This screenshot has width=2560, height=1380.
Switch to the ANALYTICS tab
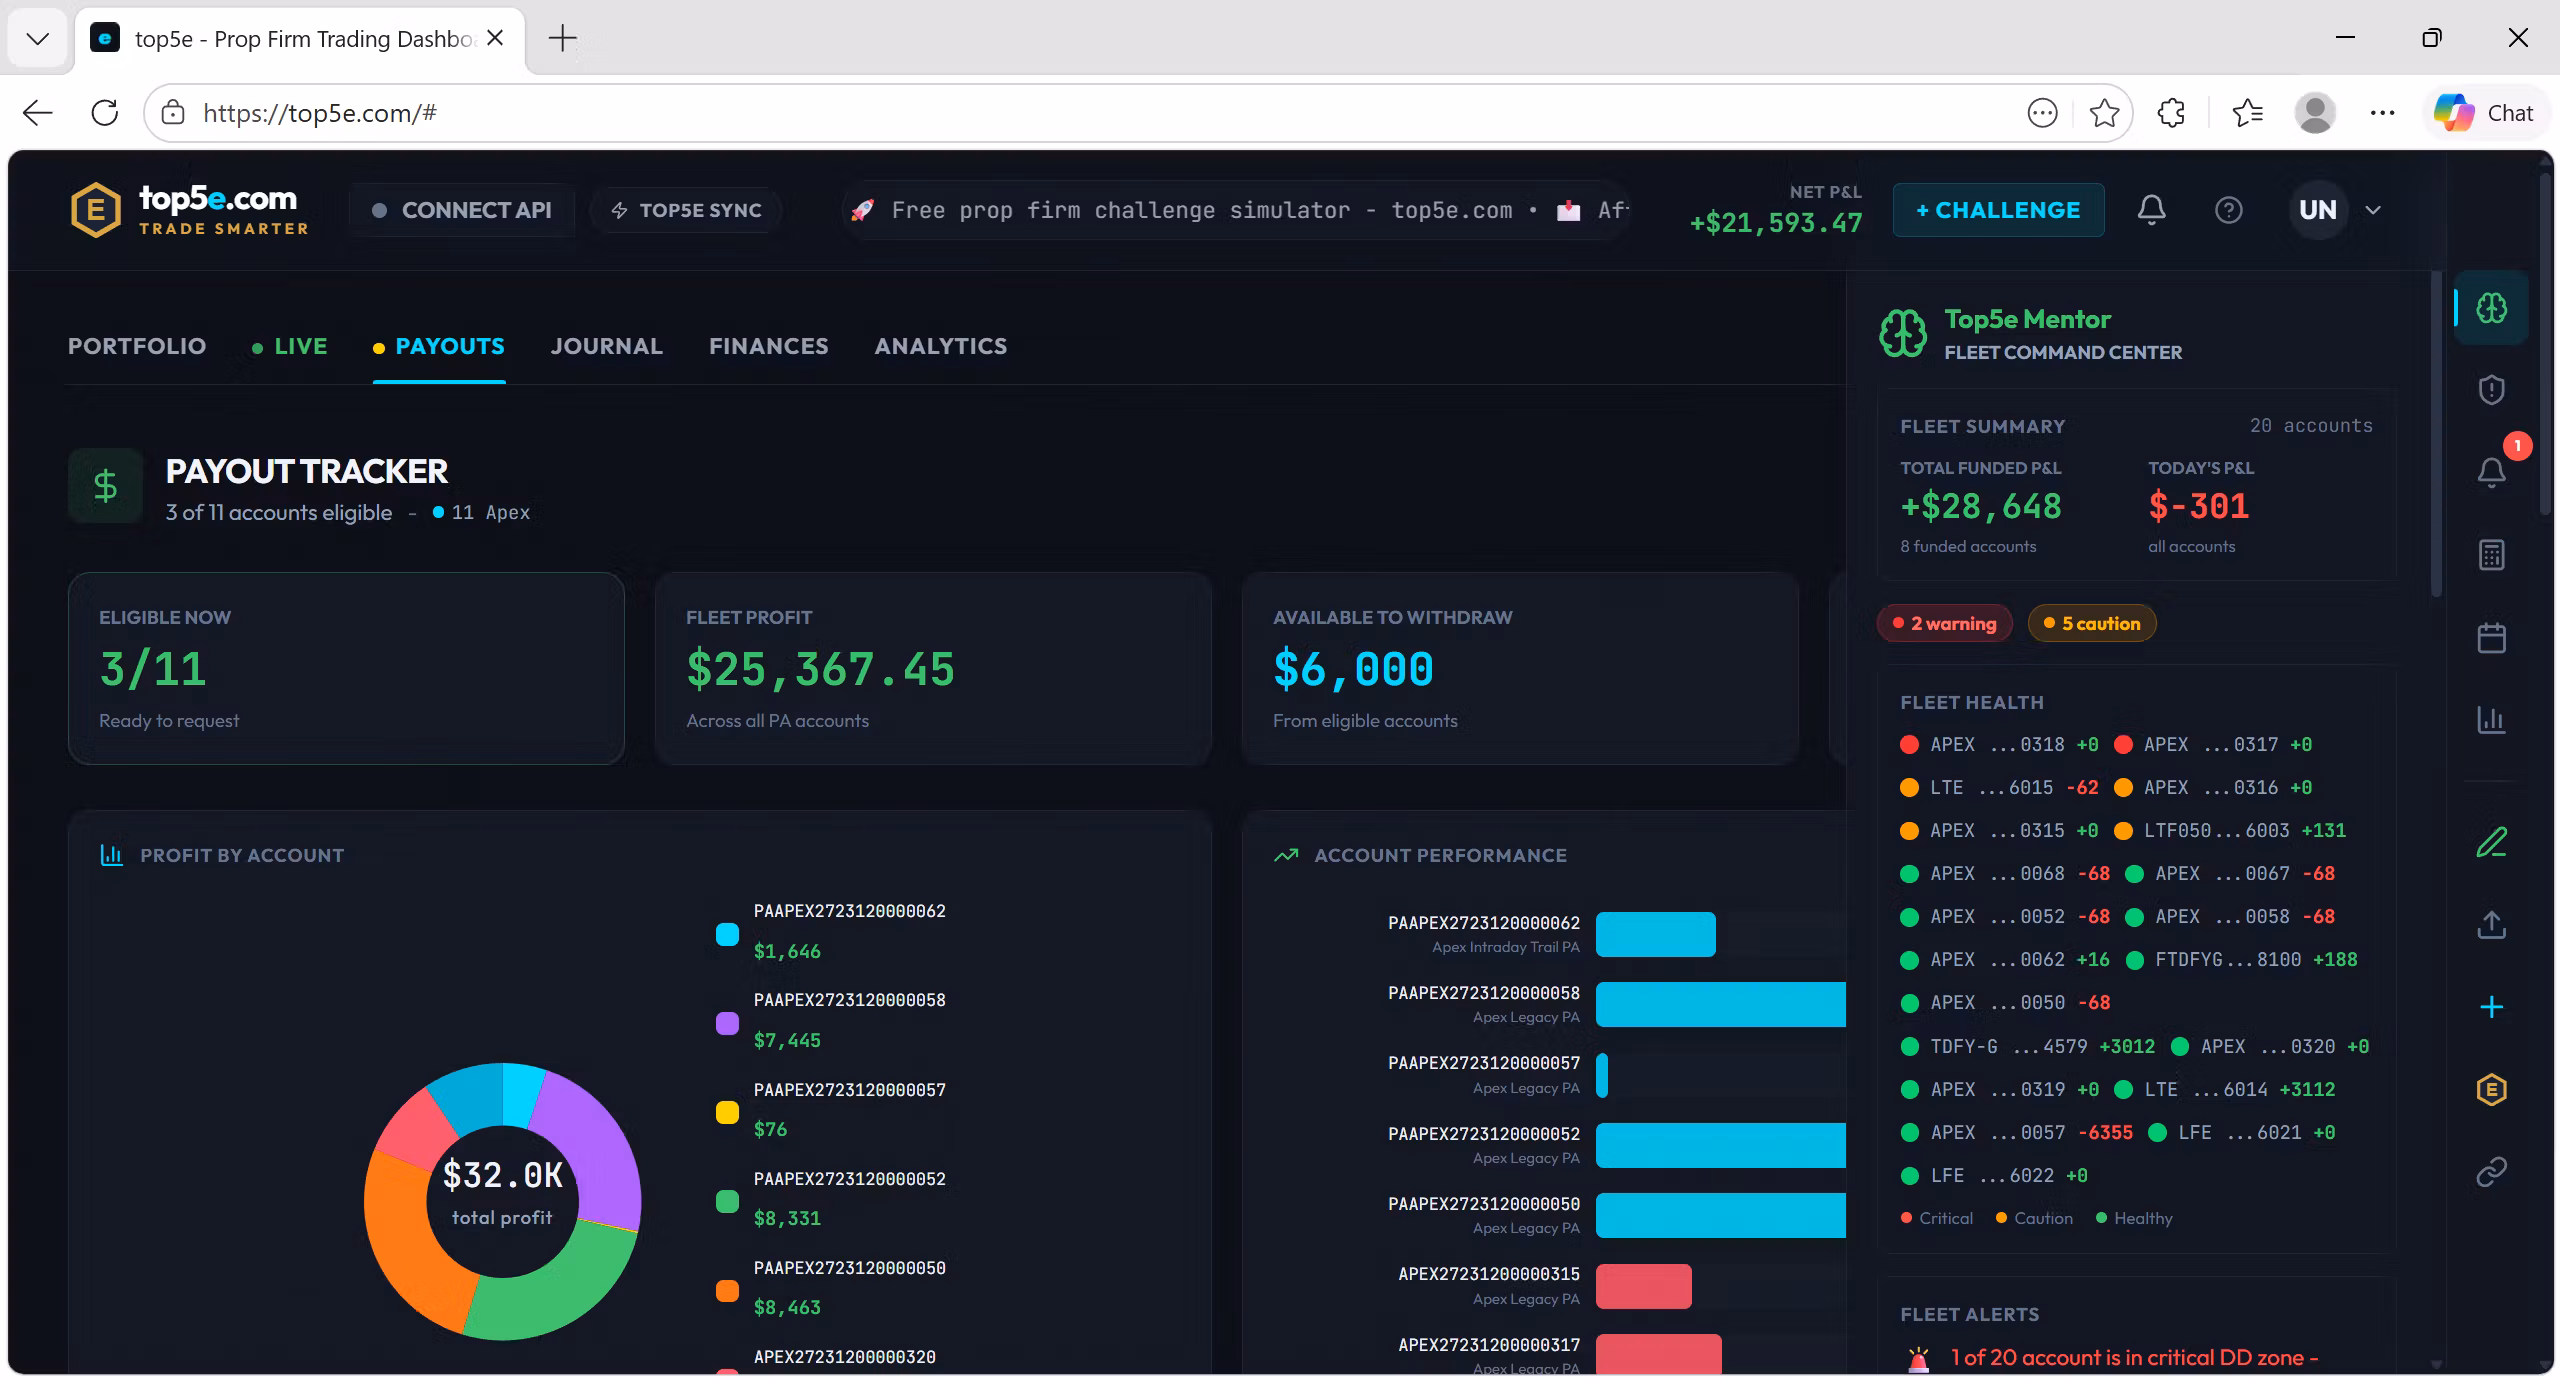941,346
